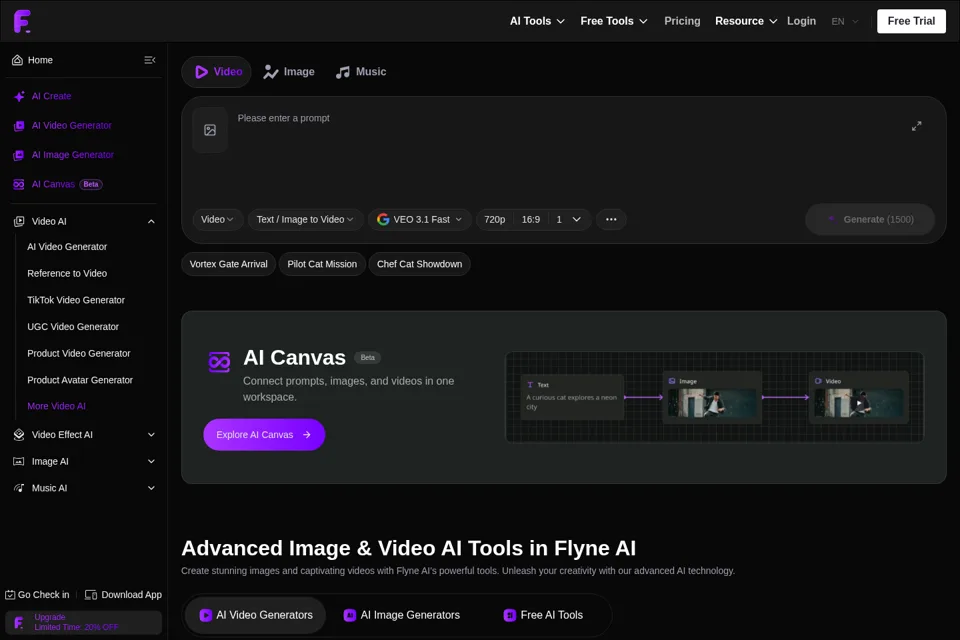
Task: Open Reference to Video in sidebar
Action: tap(67, 274)
